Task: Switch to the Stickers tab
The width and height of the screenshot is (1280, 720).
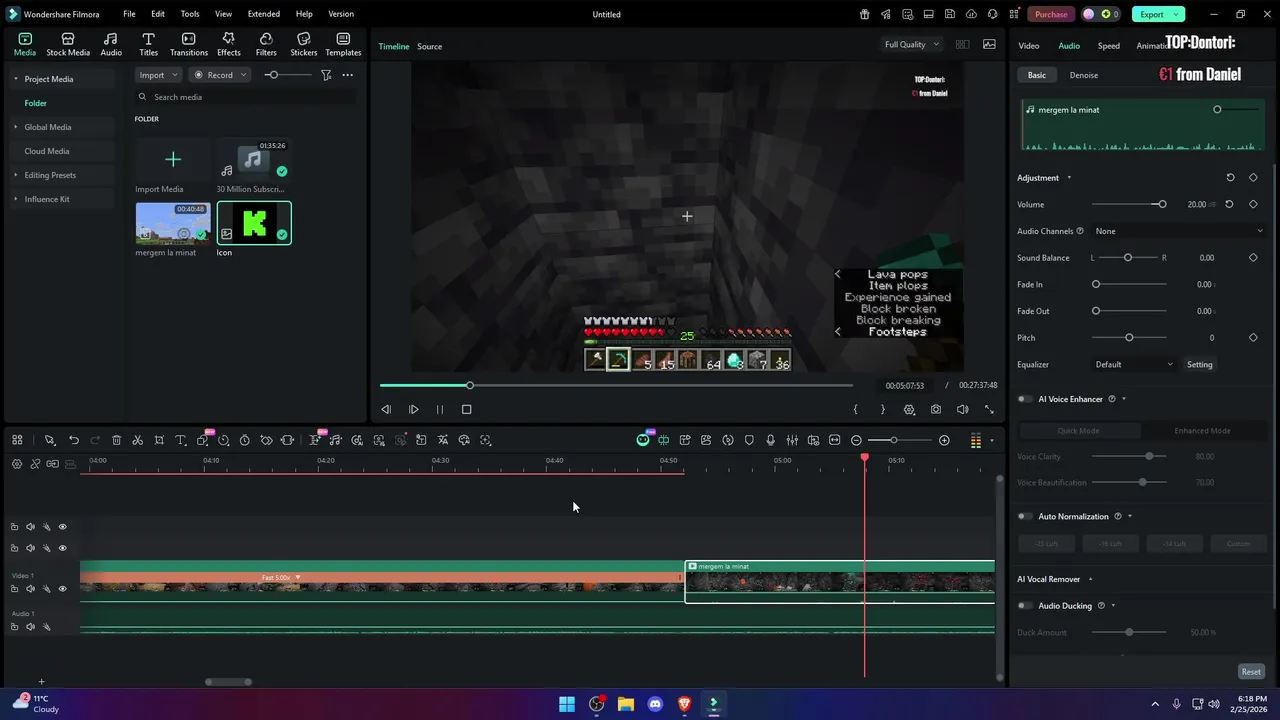Action: 304,44
